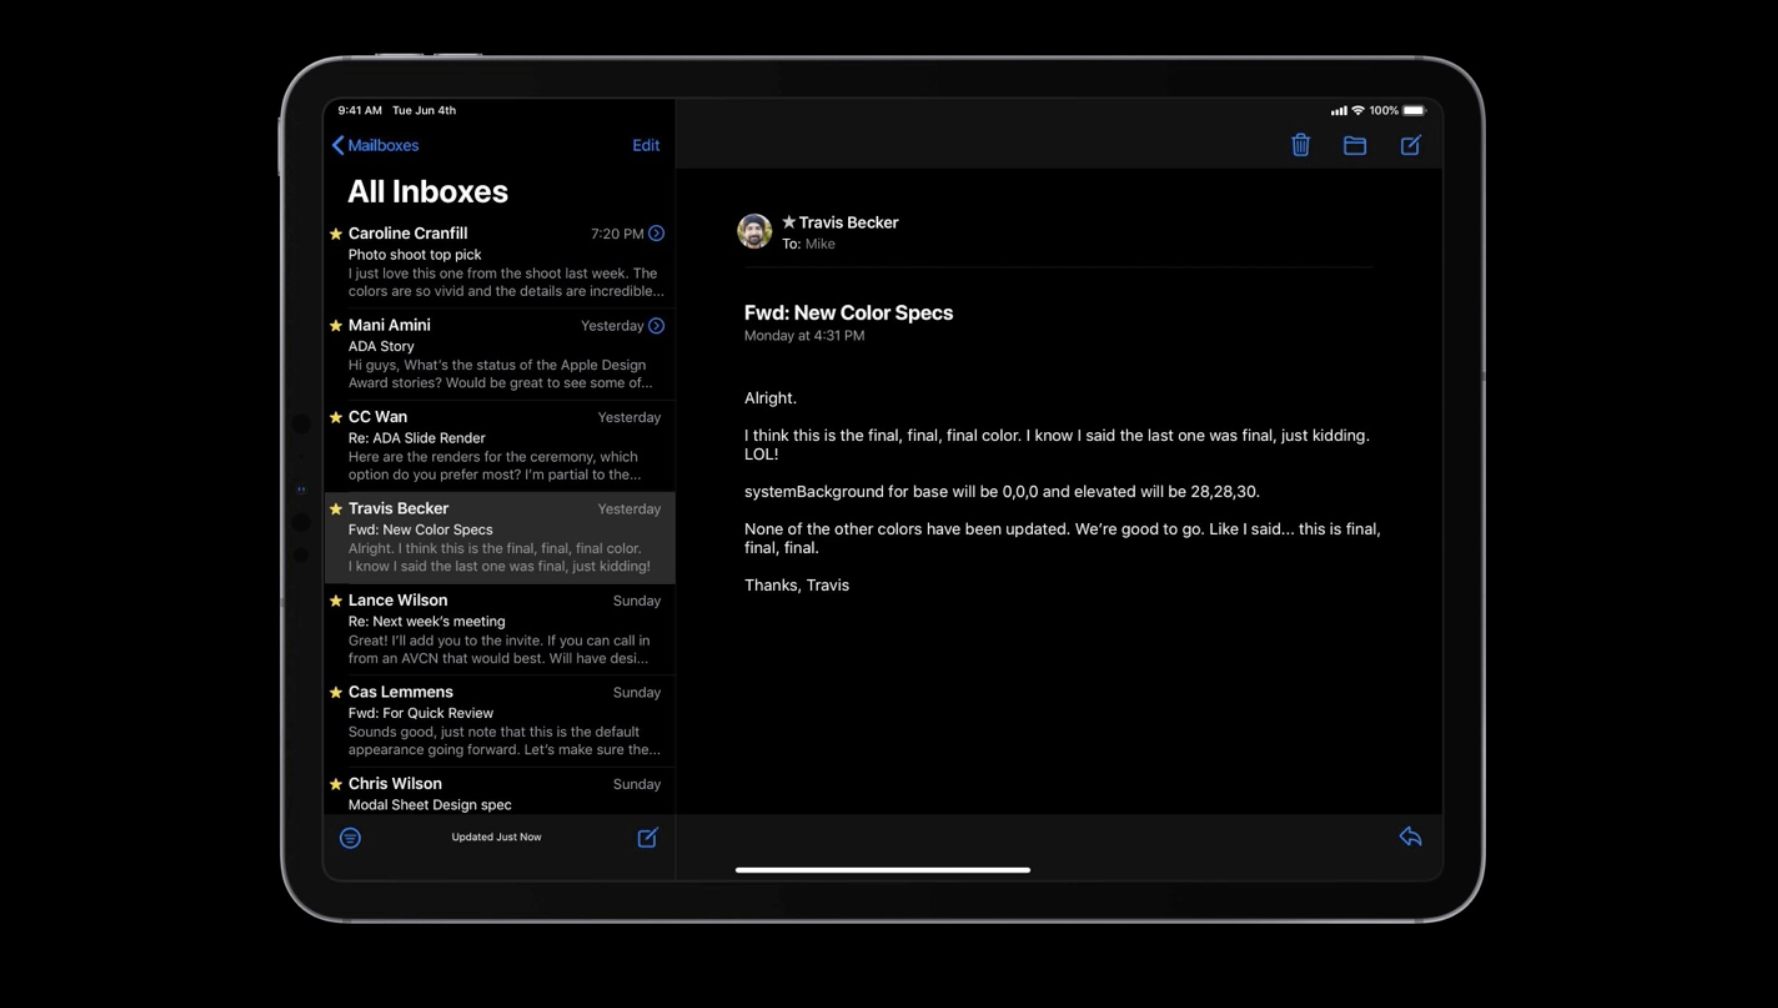Tap compose icon below the message list
Image resolution: width=1778 pixels, height=1008 pixels.
(647, 838)
